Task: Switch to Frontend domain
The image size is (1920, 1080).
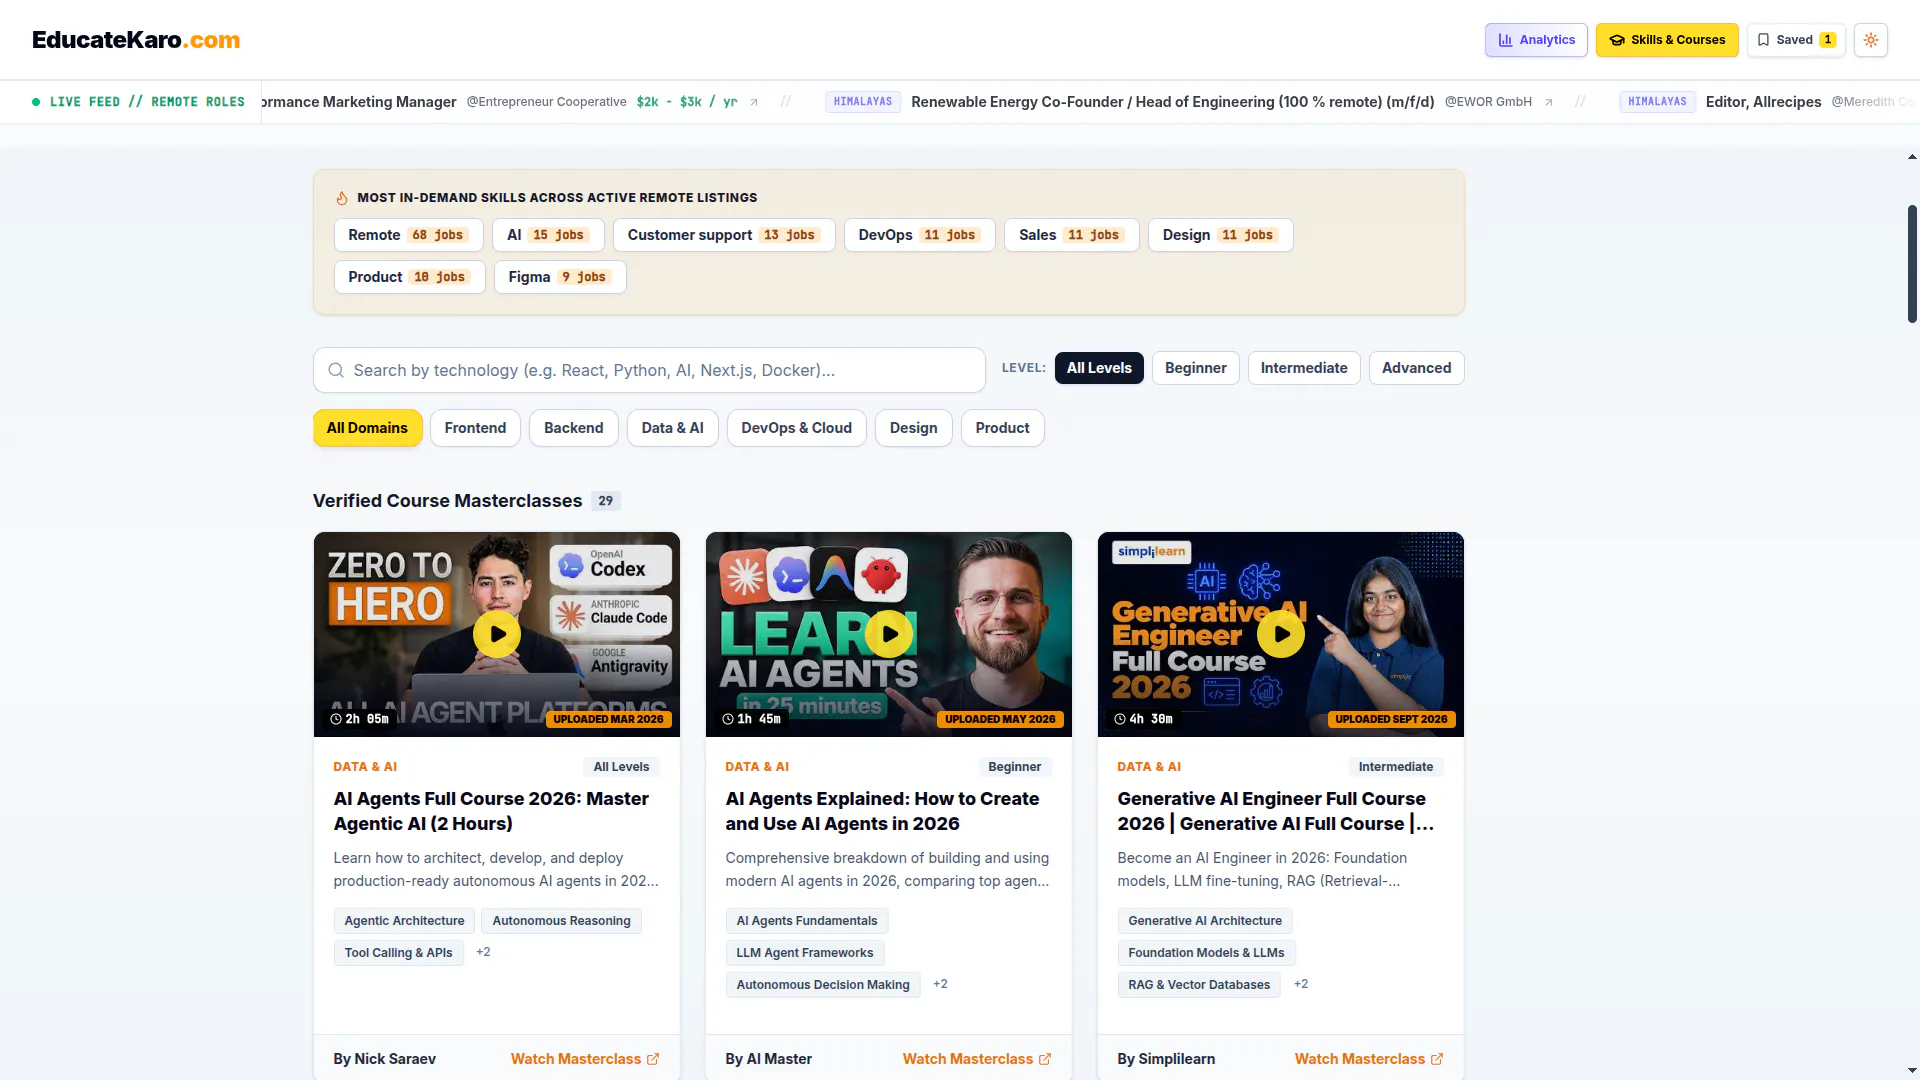Action: tap(475, 428)
